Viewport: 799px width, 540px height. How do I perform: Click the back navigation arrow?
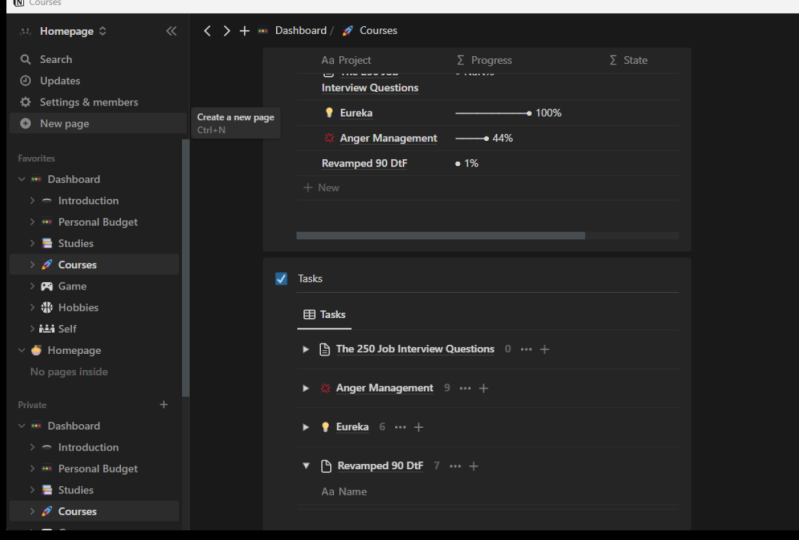pyautogui.click(x=208, y=31)
